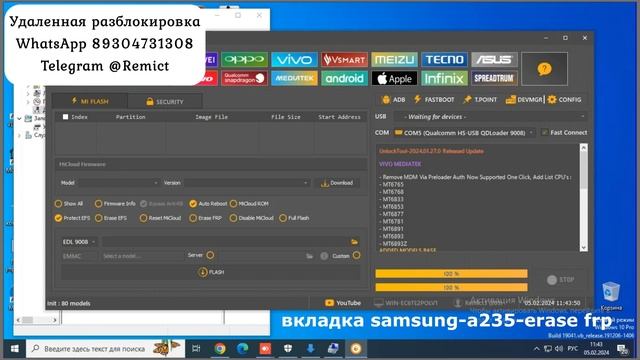Toggle the Index select-all checkbox
This screenshot has height=360, width=640.
click(x=65, y=117)
